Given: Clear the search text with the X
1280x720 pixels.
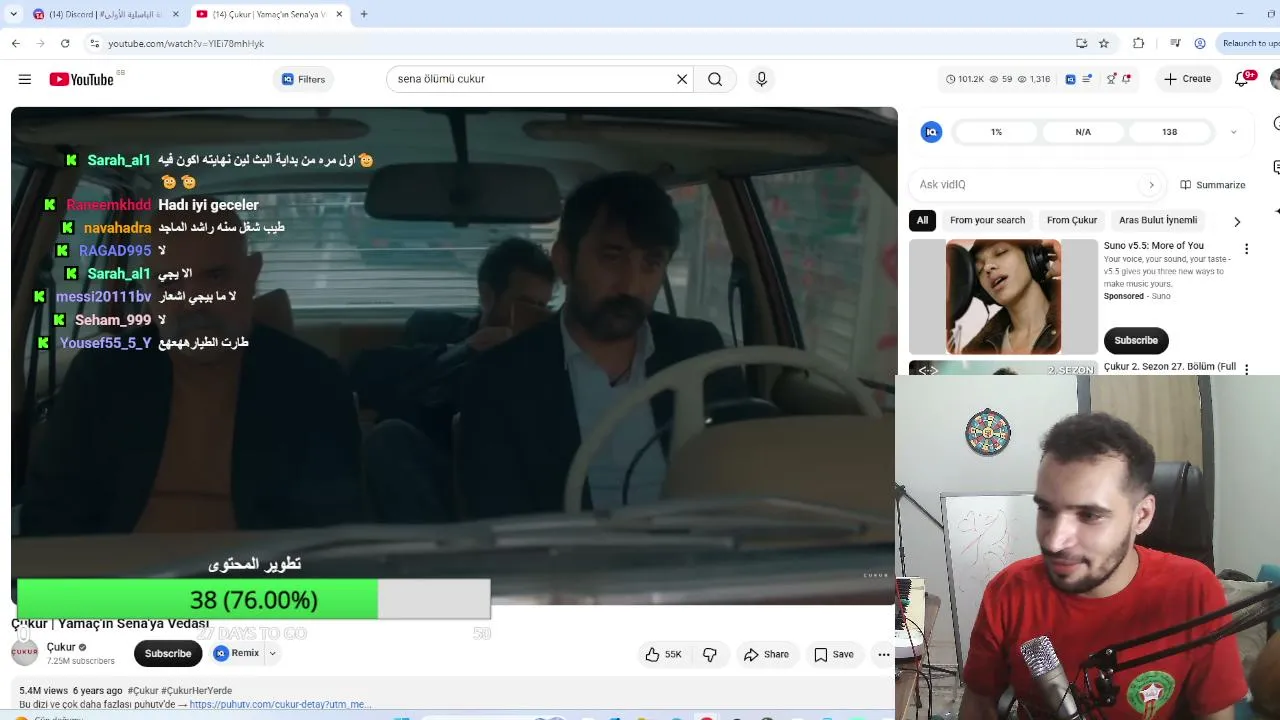Looking at the screenshot, I should 682,79.
